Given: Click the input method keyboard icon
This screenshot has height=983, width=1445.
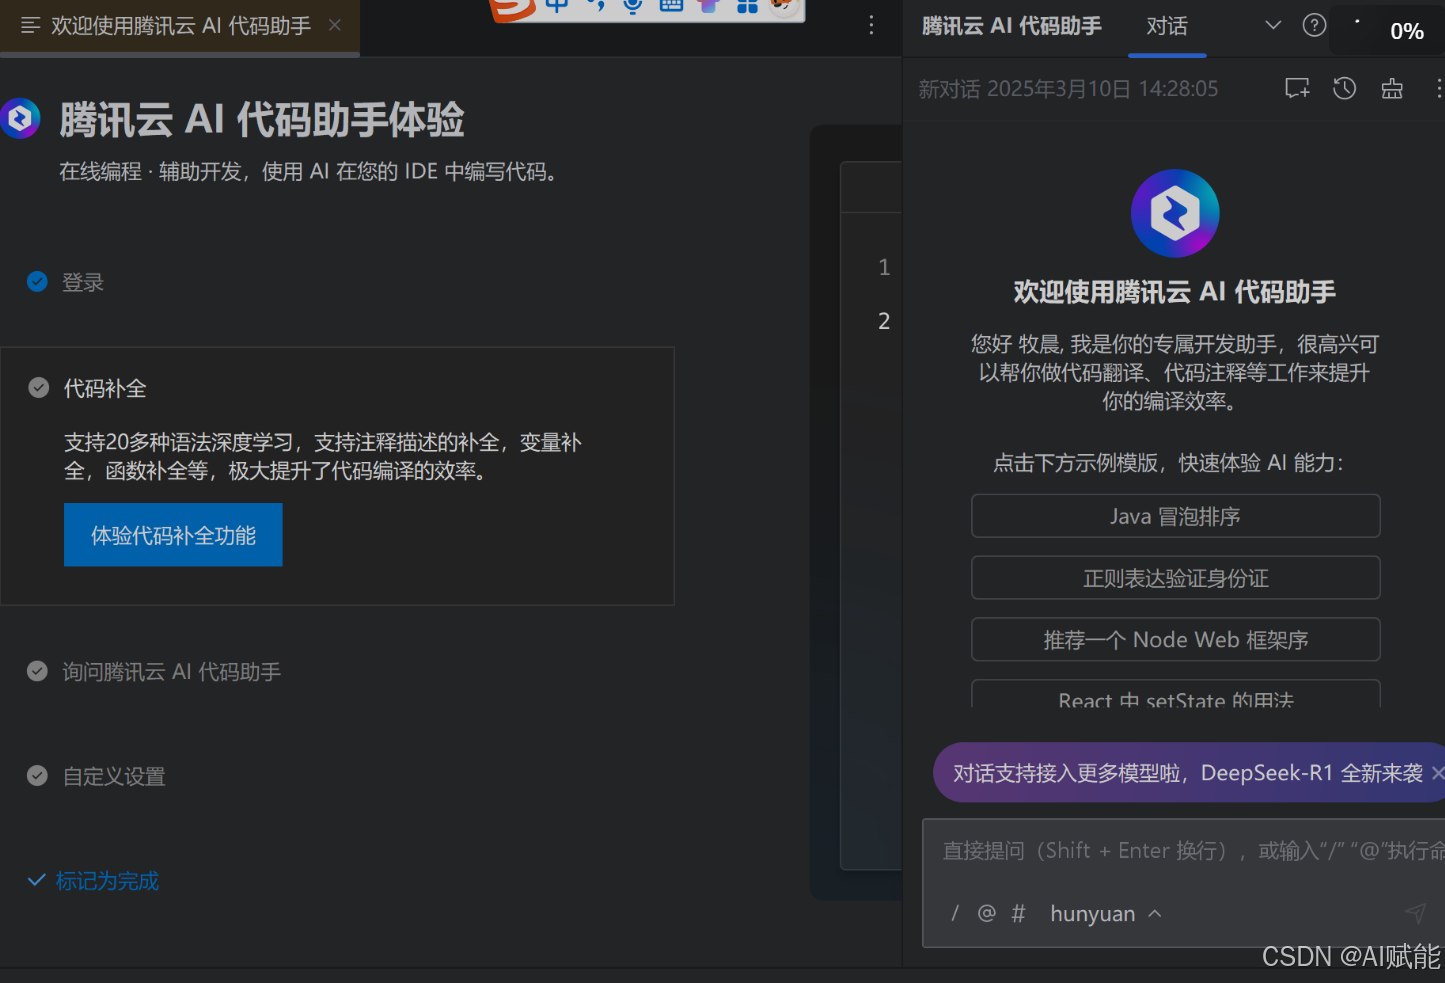Looking at the screenshot, I should (x=671, y=6).
